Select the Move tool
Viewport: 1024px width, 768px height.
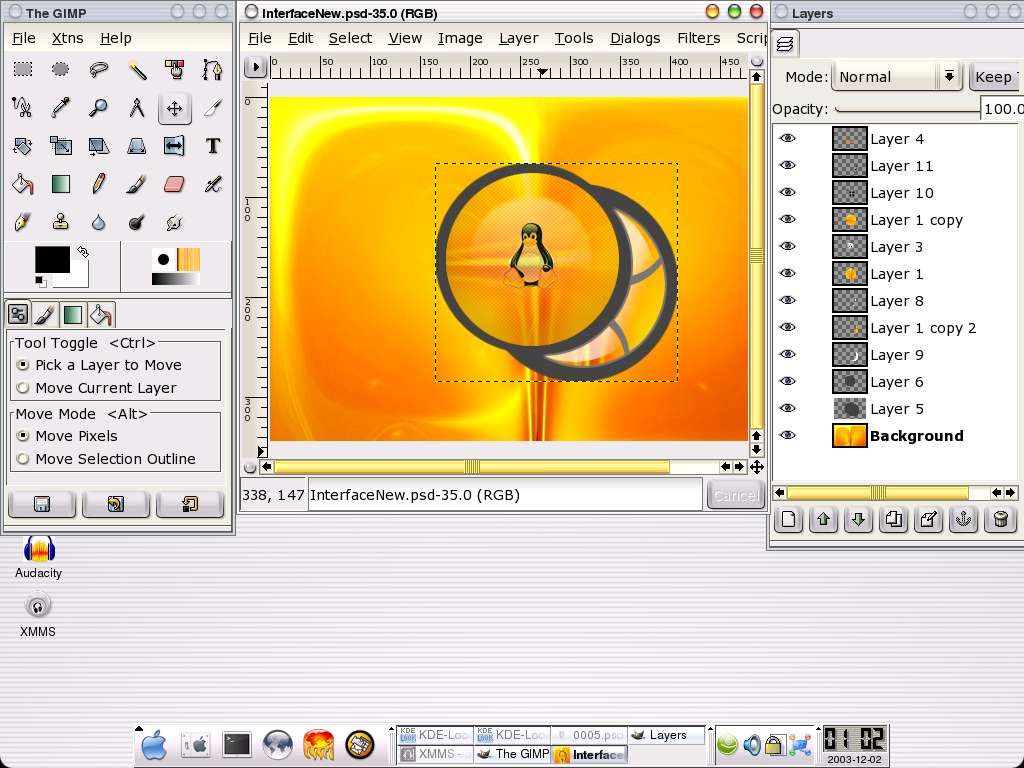pyautogui.click(x=174, y=108)
